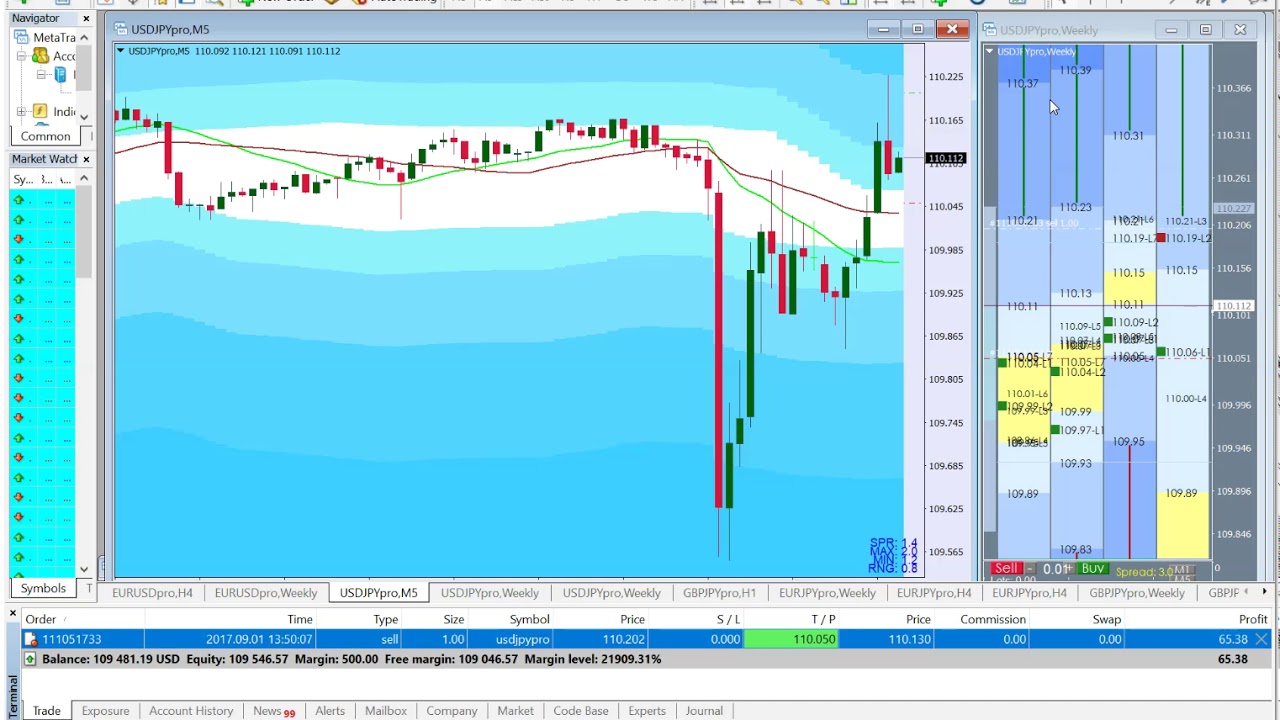Open the Market tab in Terminal
Viewport: 1280px width, 720px height.
coord(515,711)
